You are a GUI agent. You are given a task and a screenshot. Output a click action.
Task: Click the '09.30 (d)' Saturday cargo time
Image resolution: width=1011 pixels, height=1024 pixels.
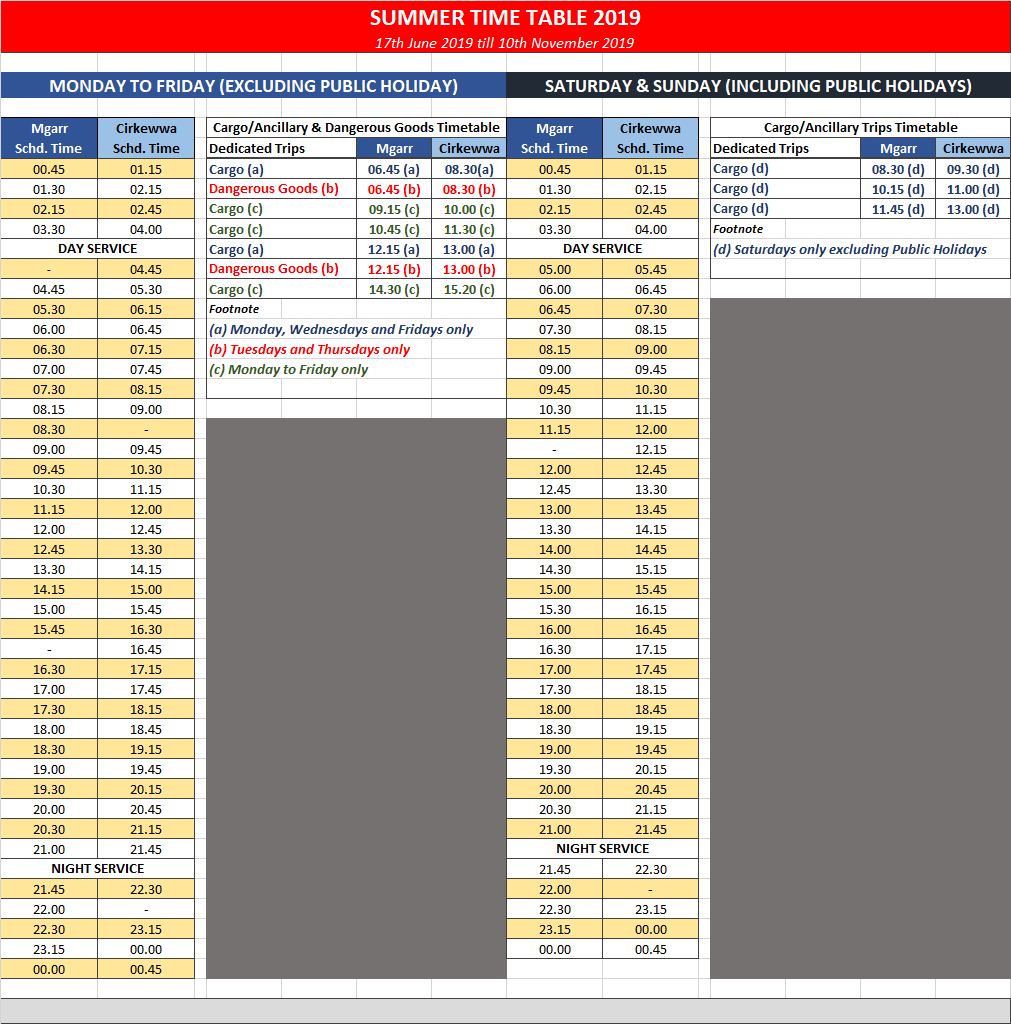[x=973, y=170]
